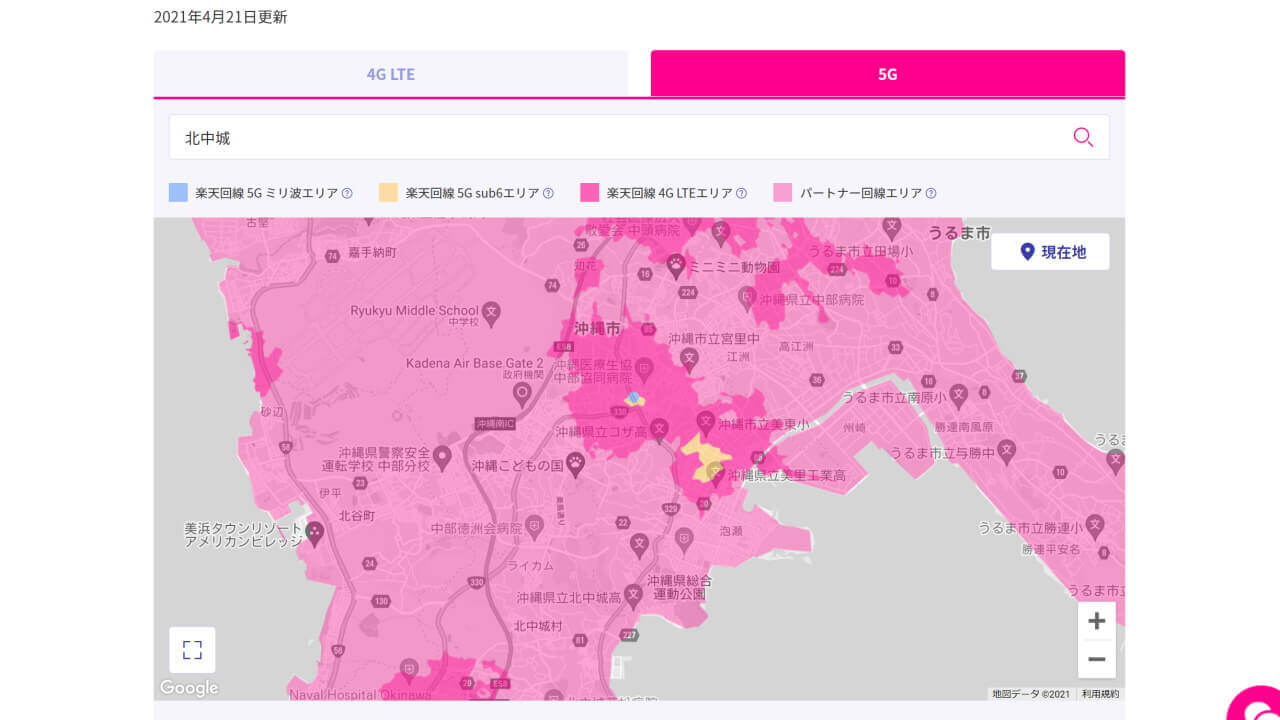Open the map fullscreen icon
The width and height of the screenshot is (1280, 720).
pyautogui.click(x=190, y=649)
